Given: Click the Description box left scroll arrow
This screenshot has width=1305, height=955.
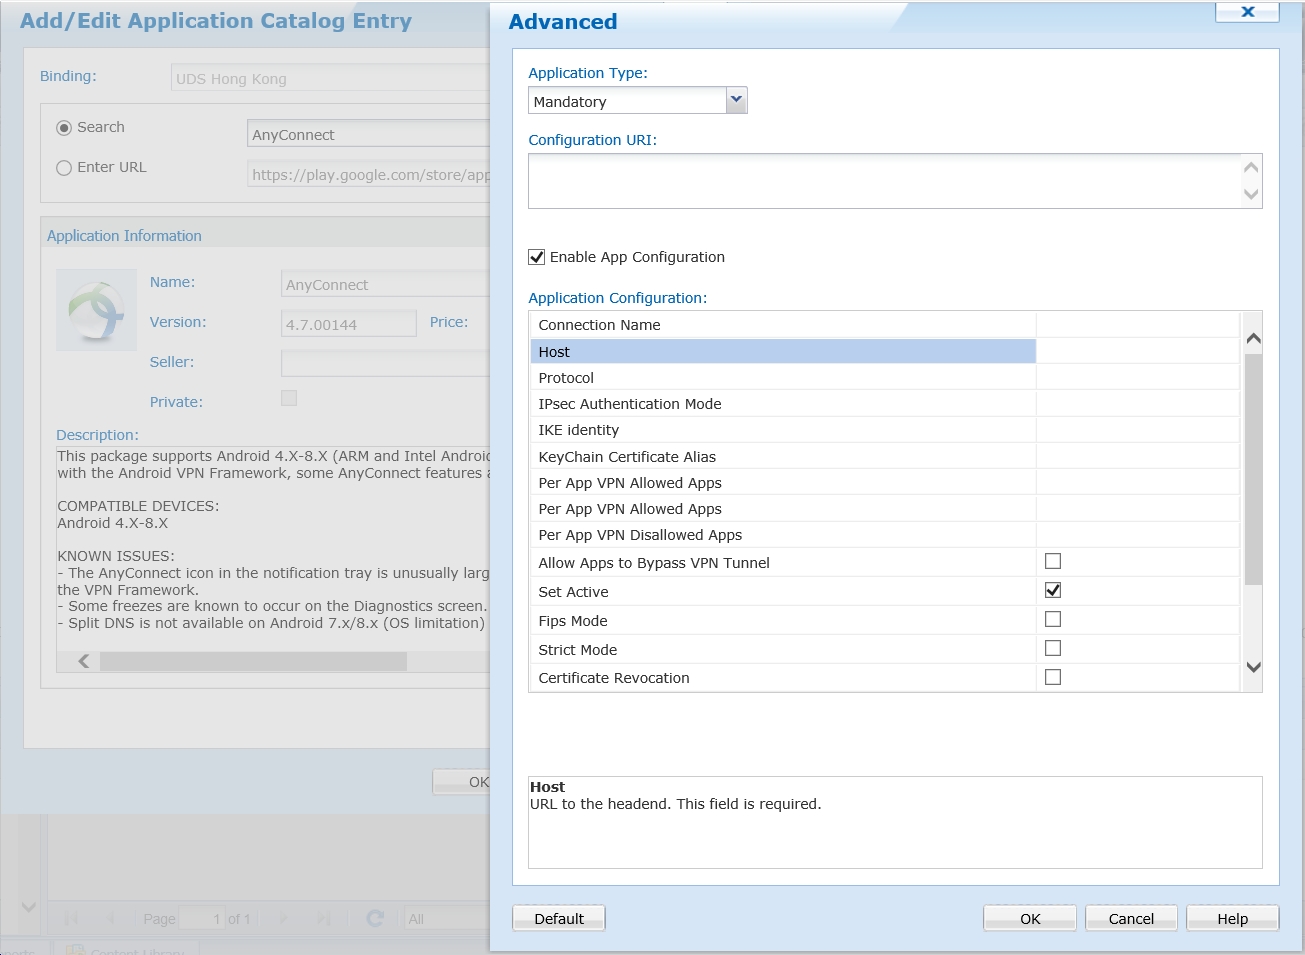Looking at the screenshot, I should tap(84, 661).
